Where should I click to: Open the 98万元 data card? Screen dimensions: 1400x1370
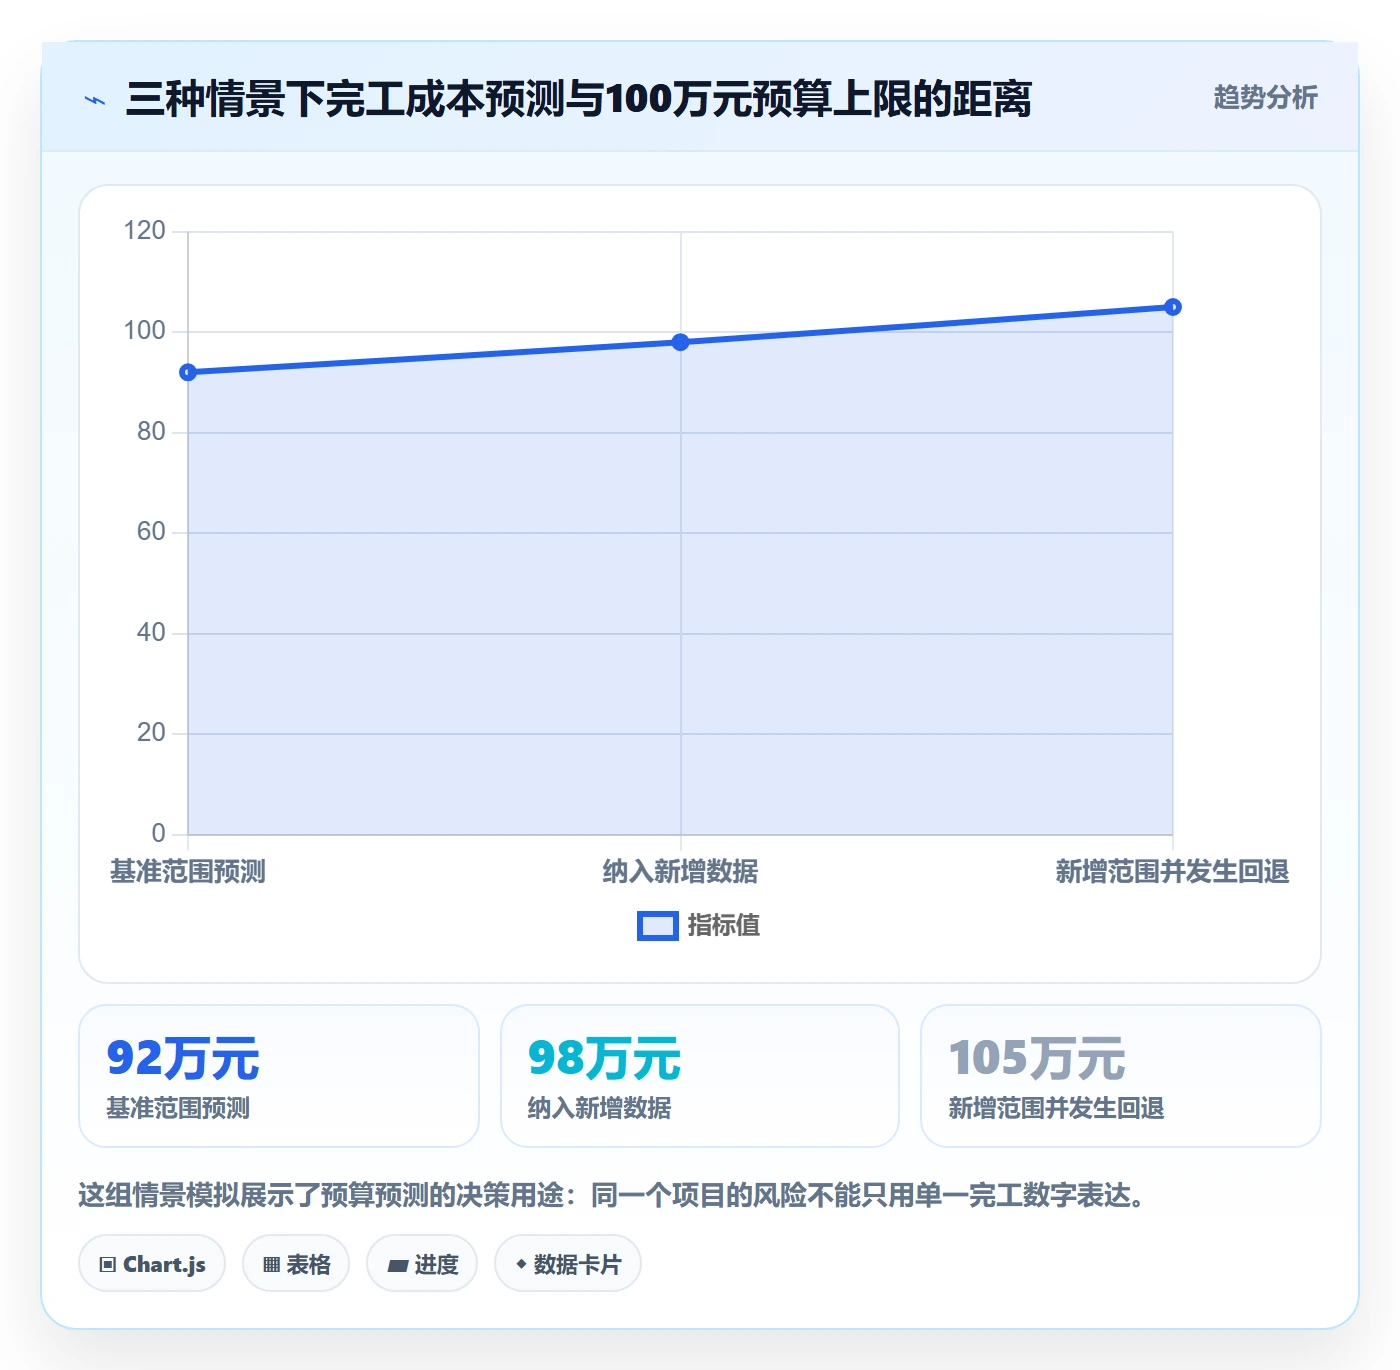(700, 1076)
